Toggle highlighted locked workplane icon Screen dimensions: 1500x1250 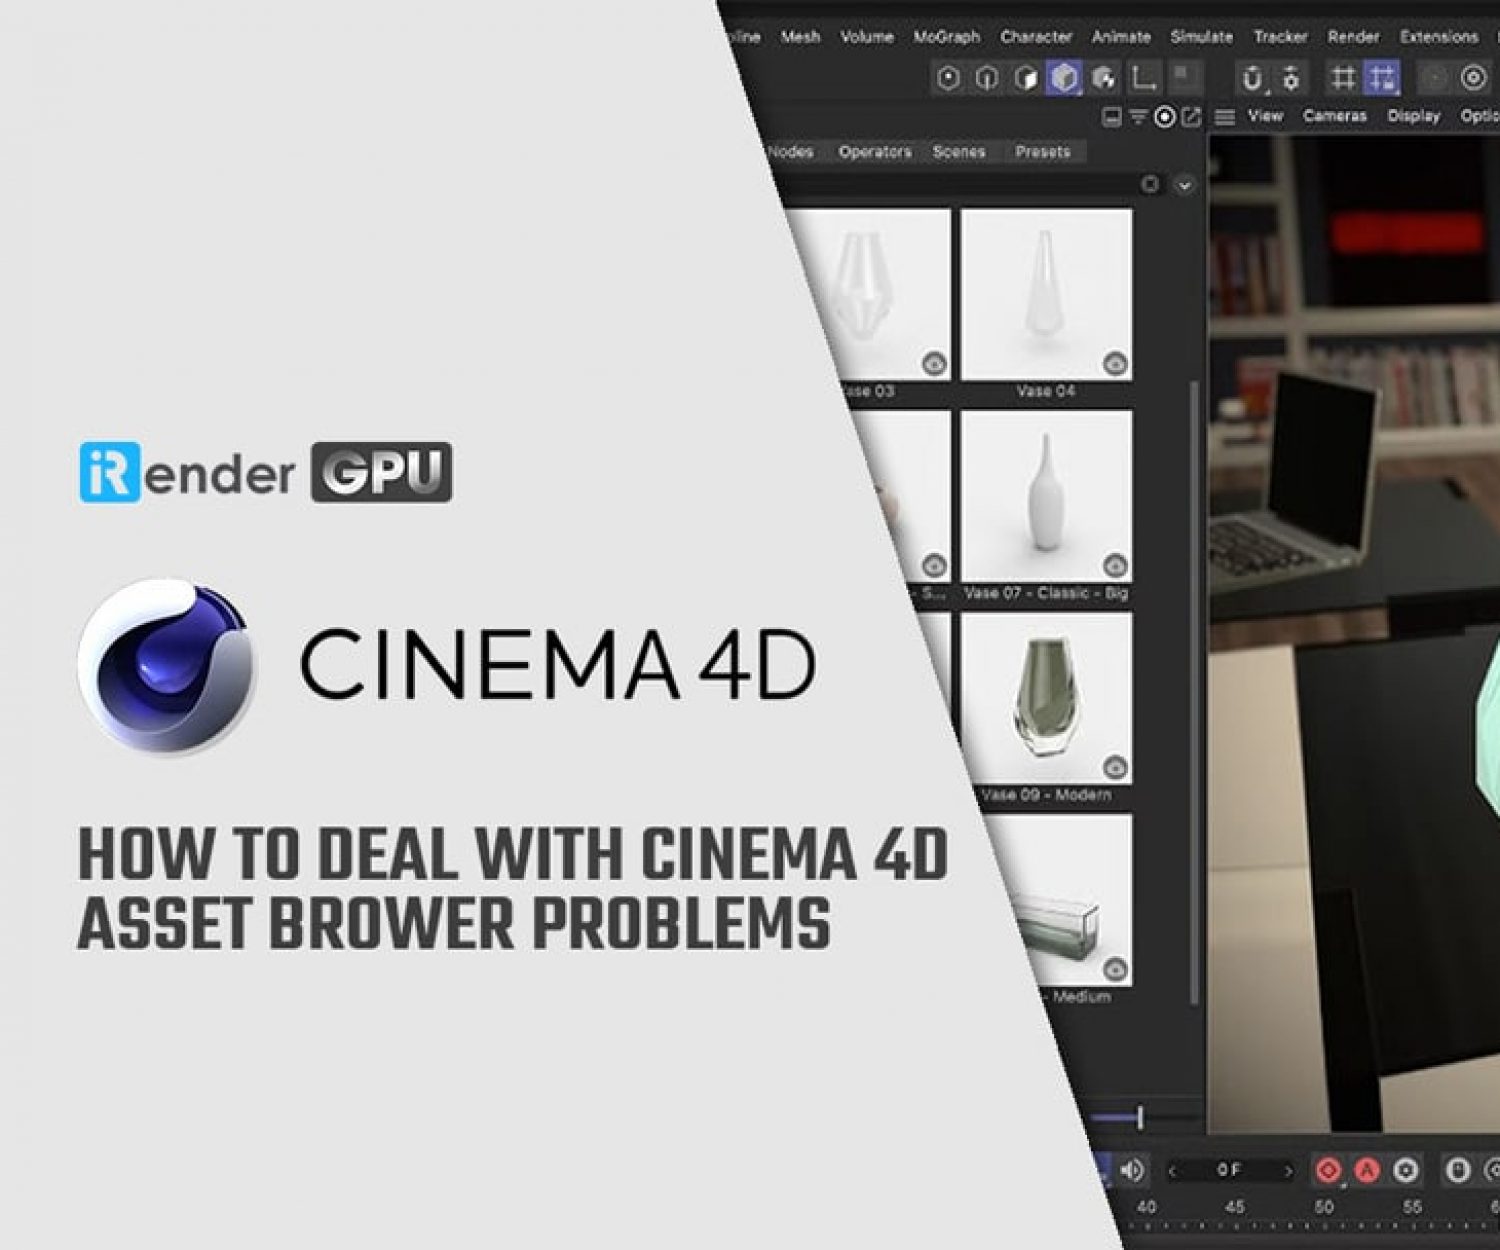[1382, 78]
